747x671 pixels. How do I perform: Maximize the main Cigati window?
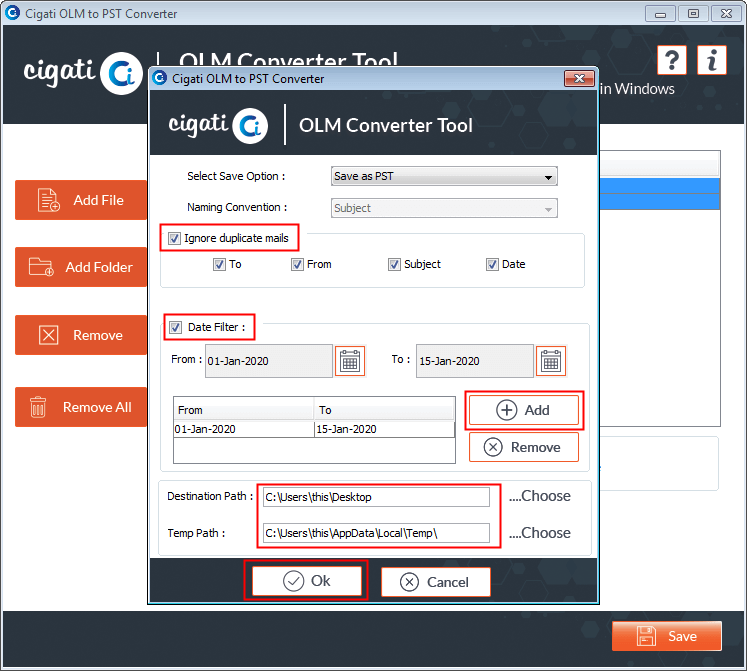[693, 14]
